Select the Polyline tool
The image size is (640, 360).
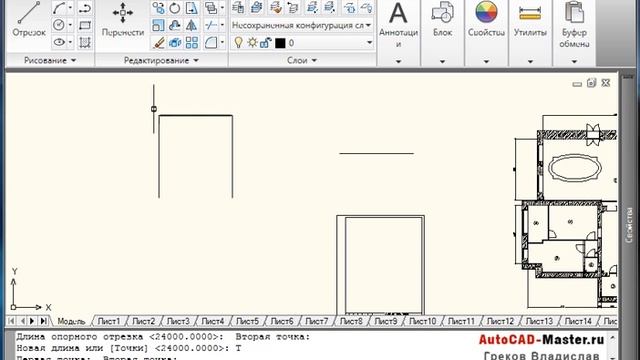coord(84,8)
